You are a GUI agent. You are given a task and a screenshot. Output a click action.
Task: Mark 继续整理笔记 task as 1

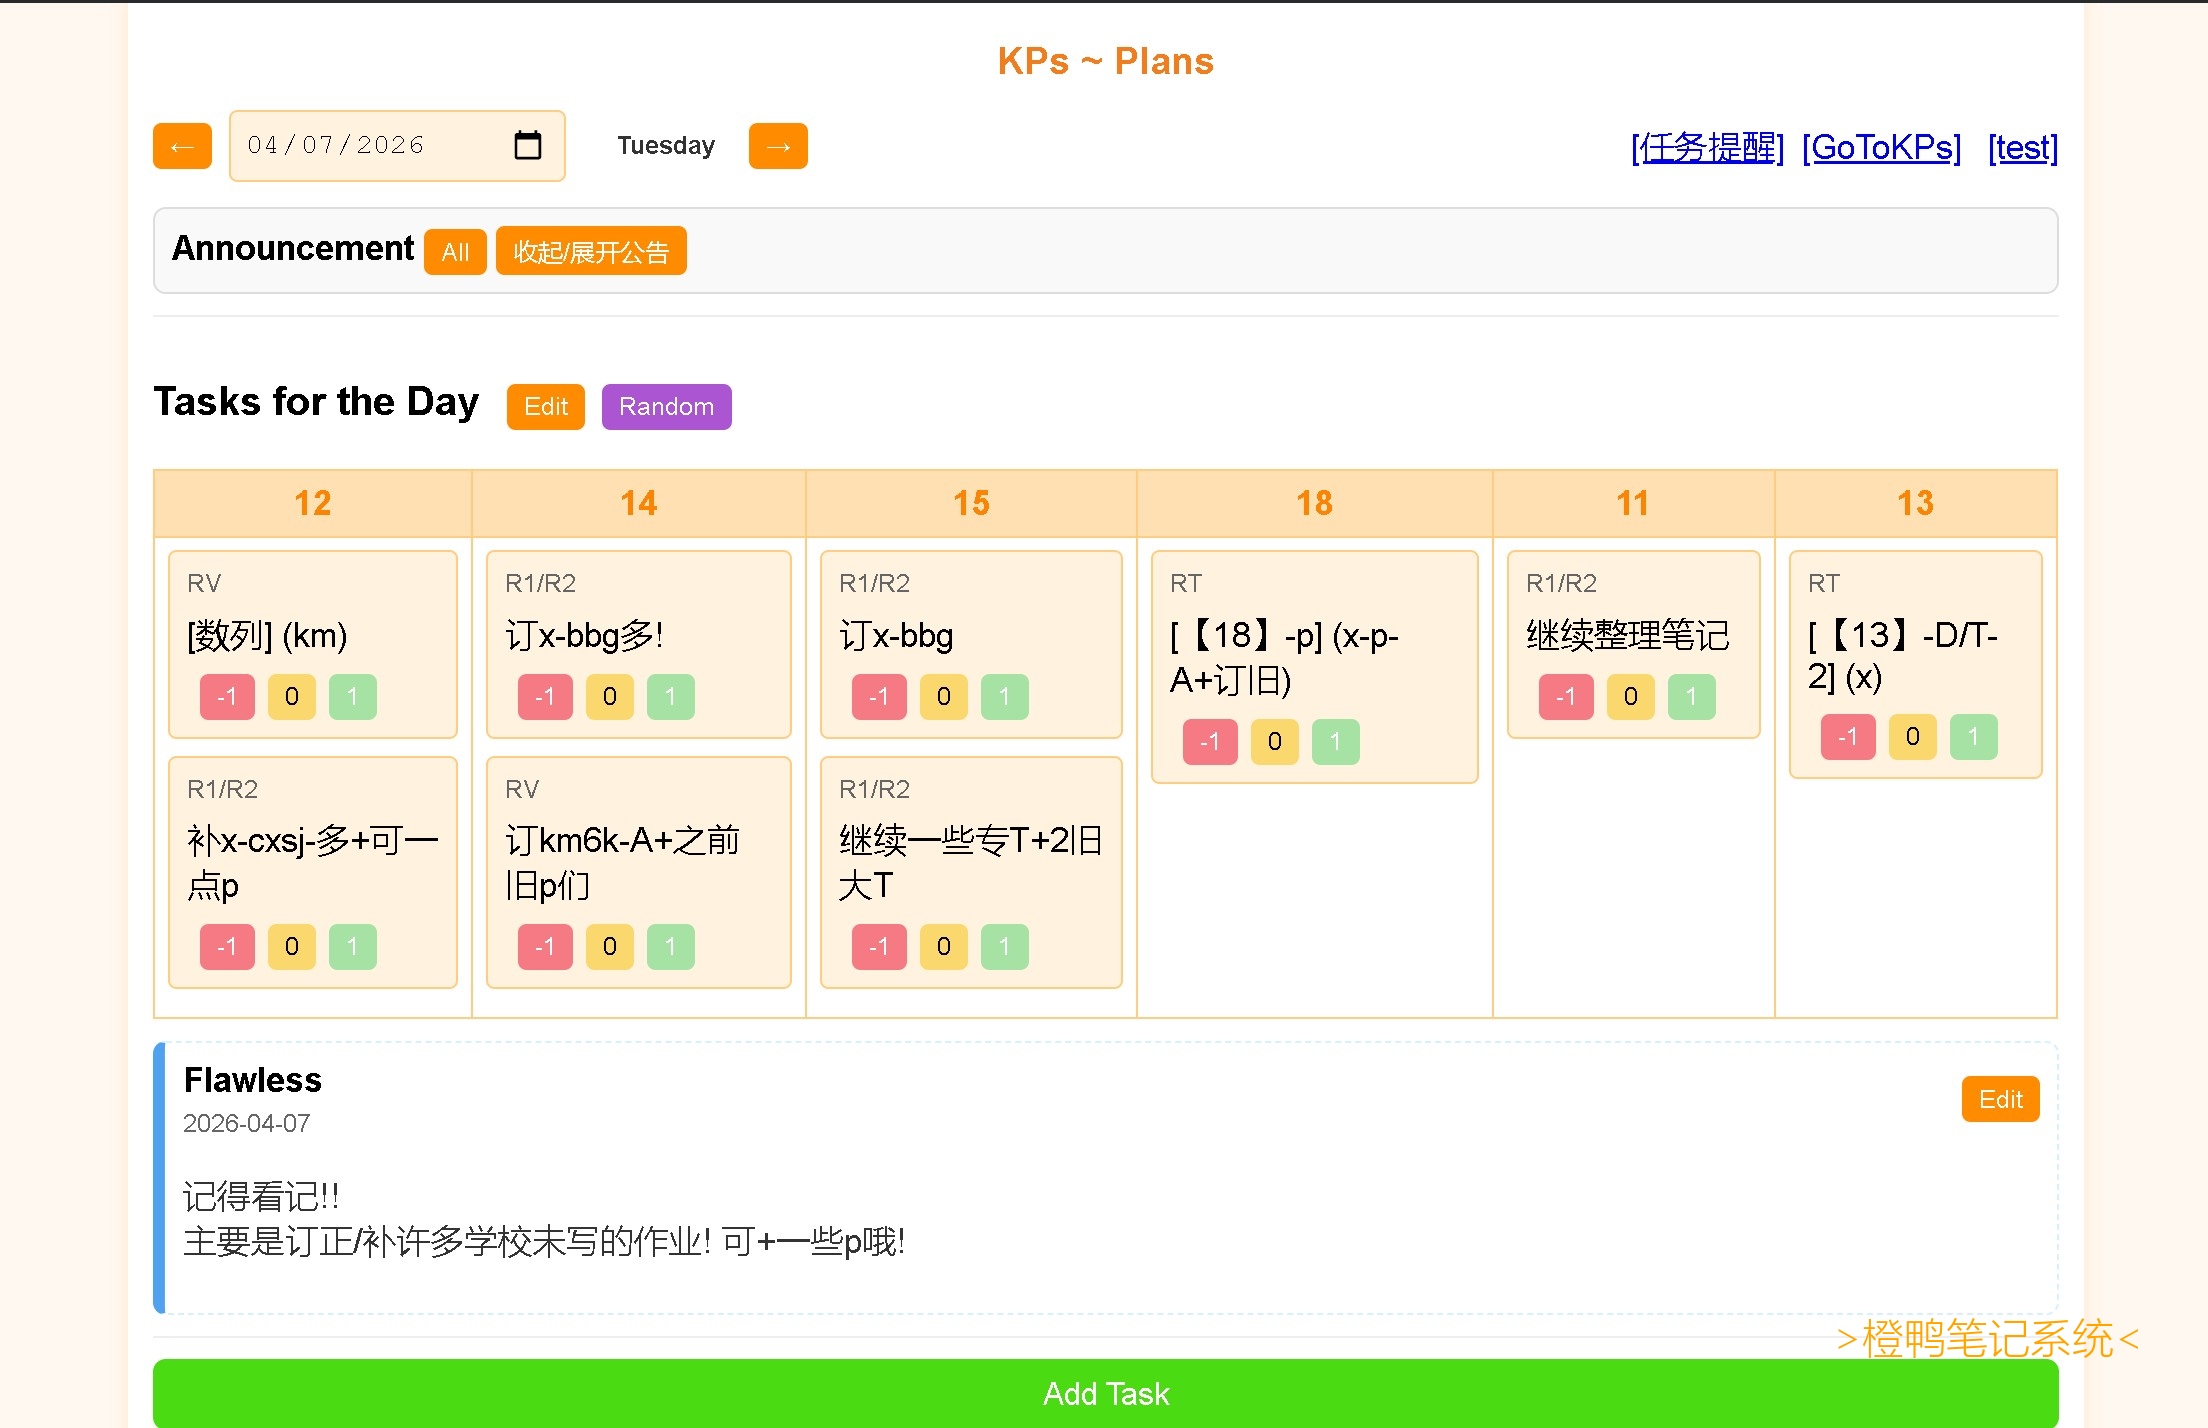(1691, 697)
